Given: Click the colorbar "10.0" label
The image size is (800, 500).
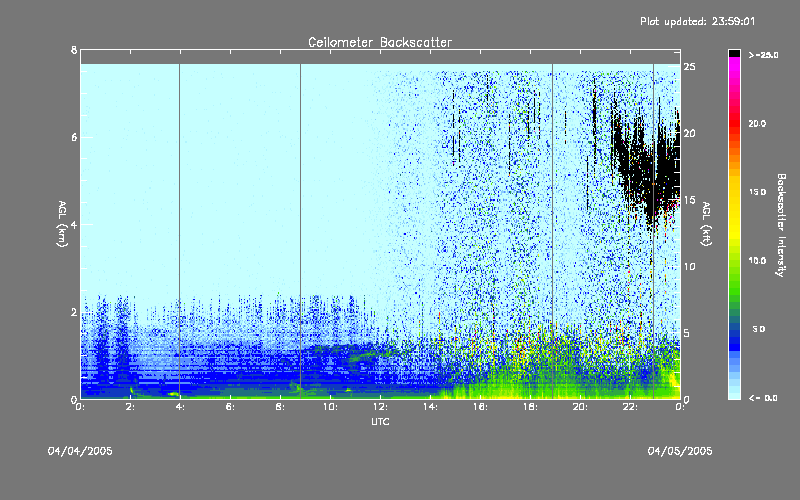Looking at the screenshot, I should coord(757,261).
